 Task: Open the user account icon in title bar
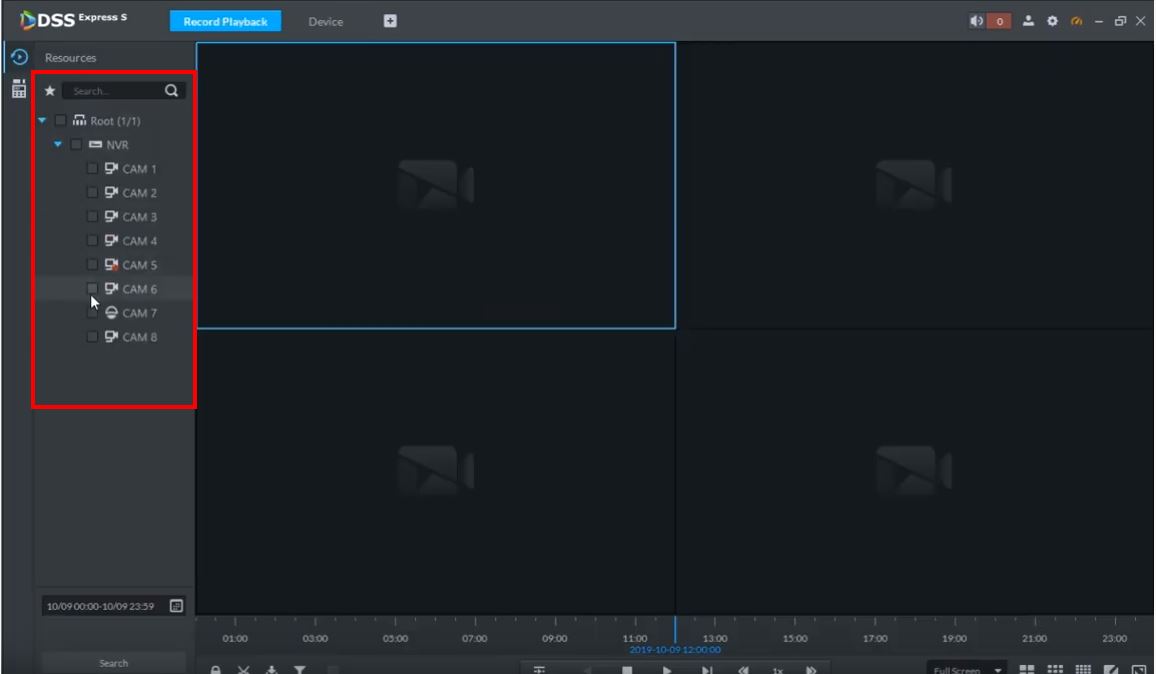[1028, 18]
